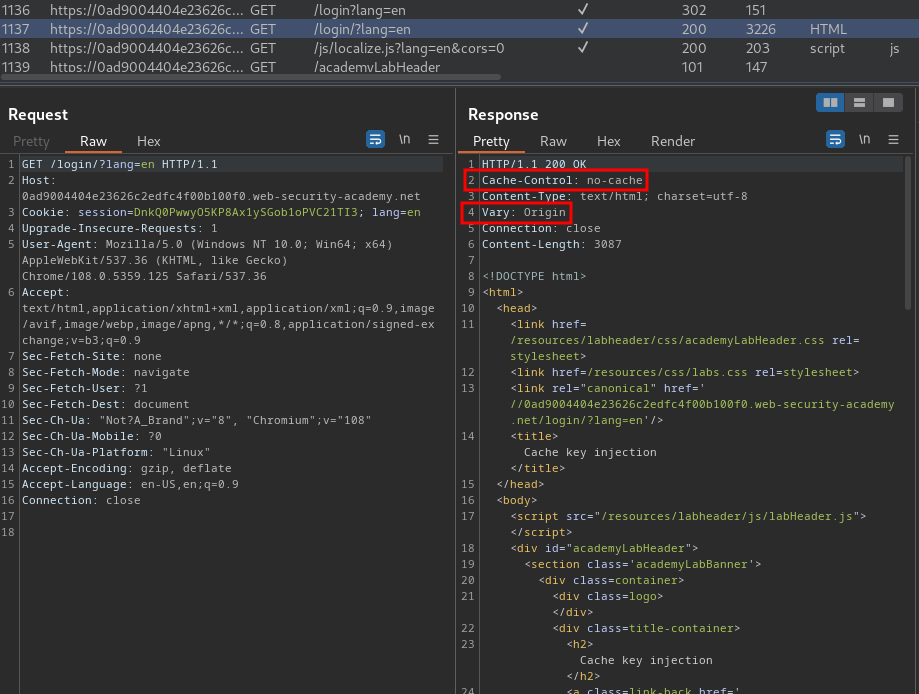Click the Response panel vertical scrollbar
Viewport: 919px width, 694px height.
909,232
